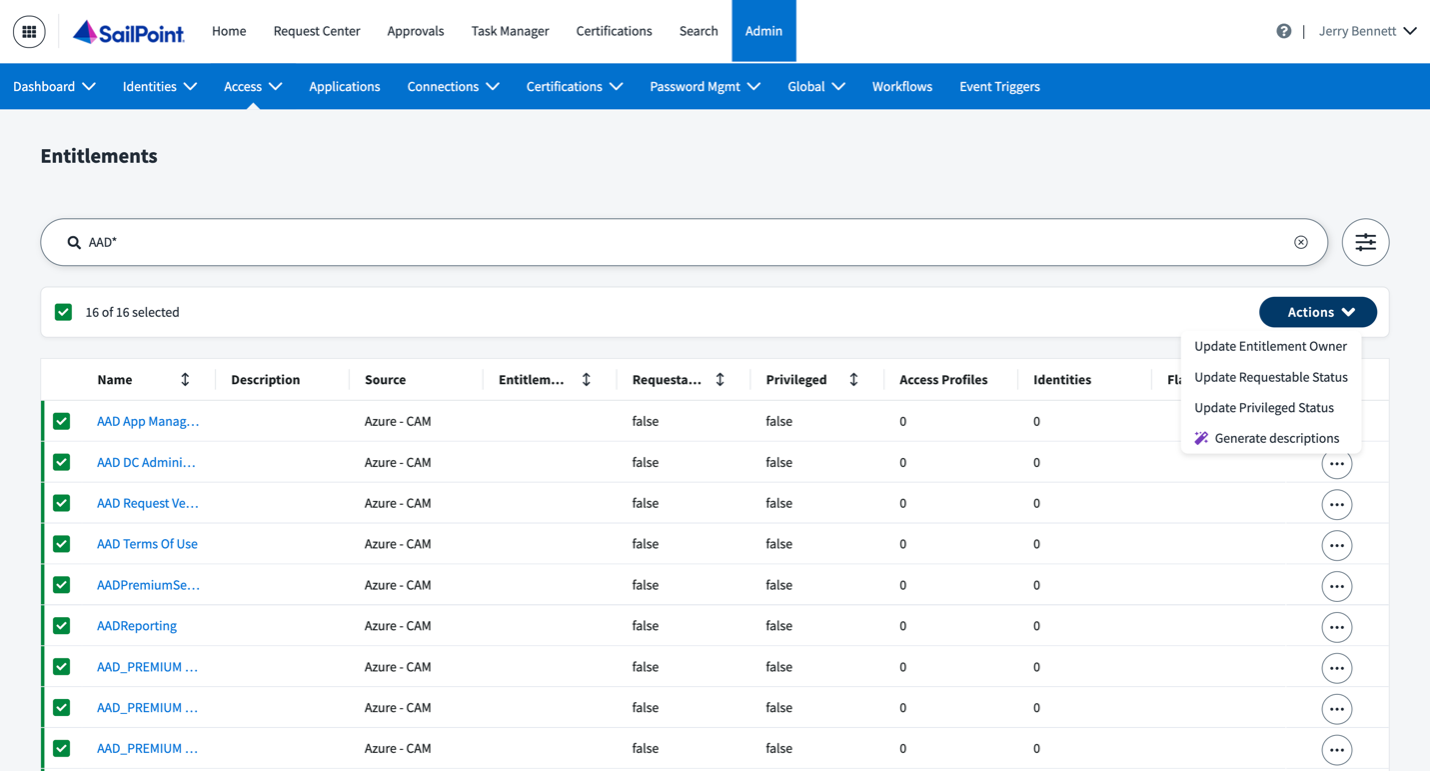Click inside the entitlement search field
Viewport: 1430px width, 776px height.
pyautogui.click(x=400, y=242)
